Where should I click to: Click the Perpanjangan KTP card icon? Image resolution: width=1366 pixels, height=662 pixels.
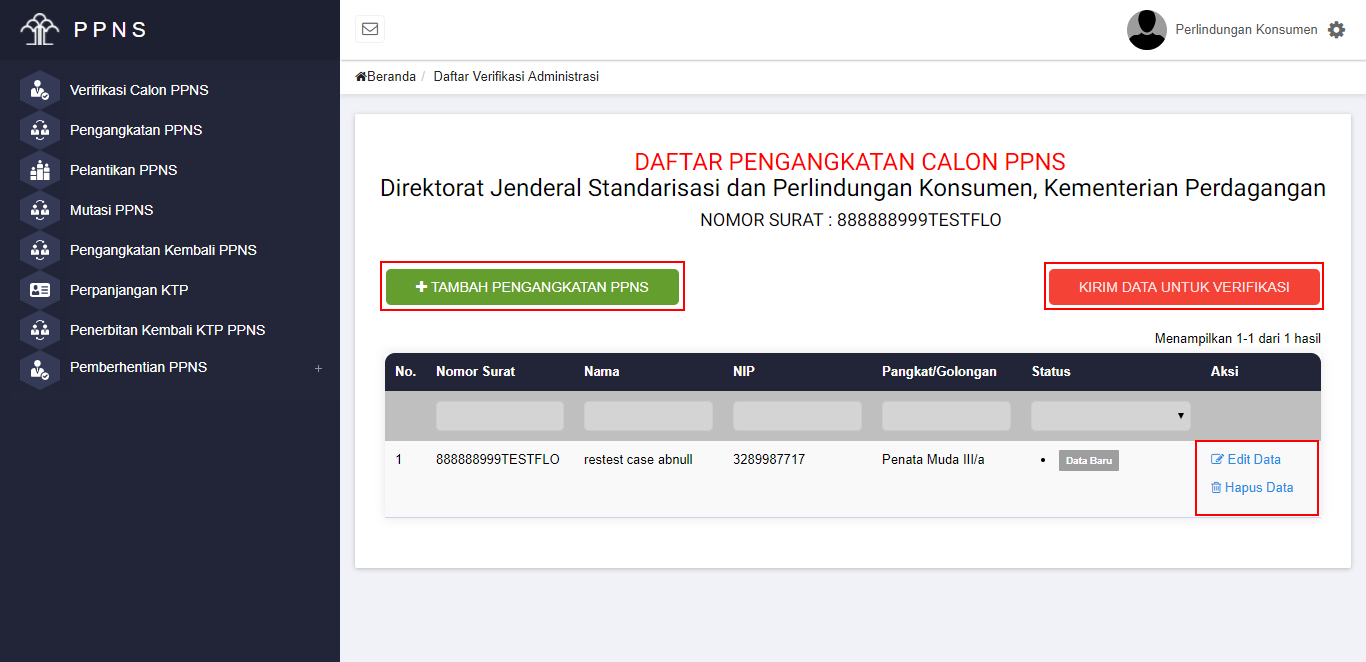tap(40, 290)
